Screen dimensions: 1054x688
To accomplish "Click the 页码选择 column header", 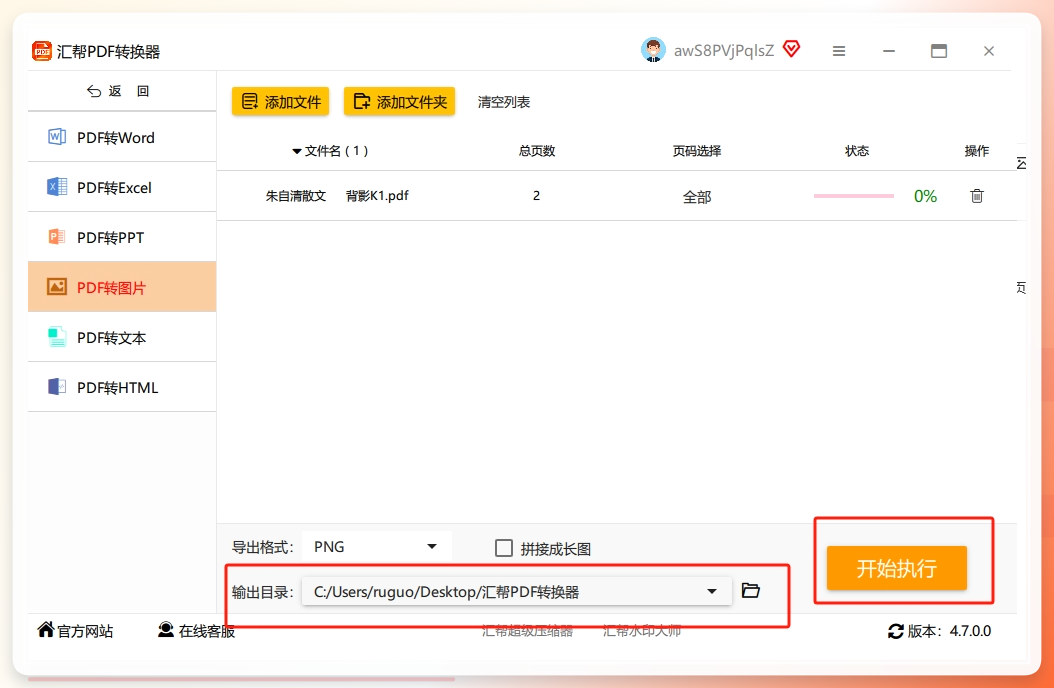I will [697, 151].
